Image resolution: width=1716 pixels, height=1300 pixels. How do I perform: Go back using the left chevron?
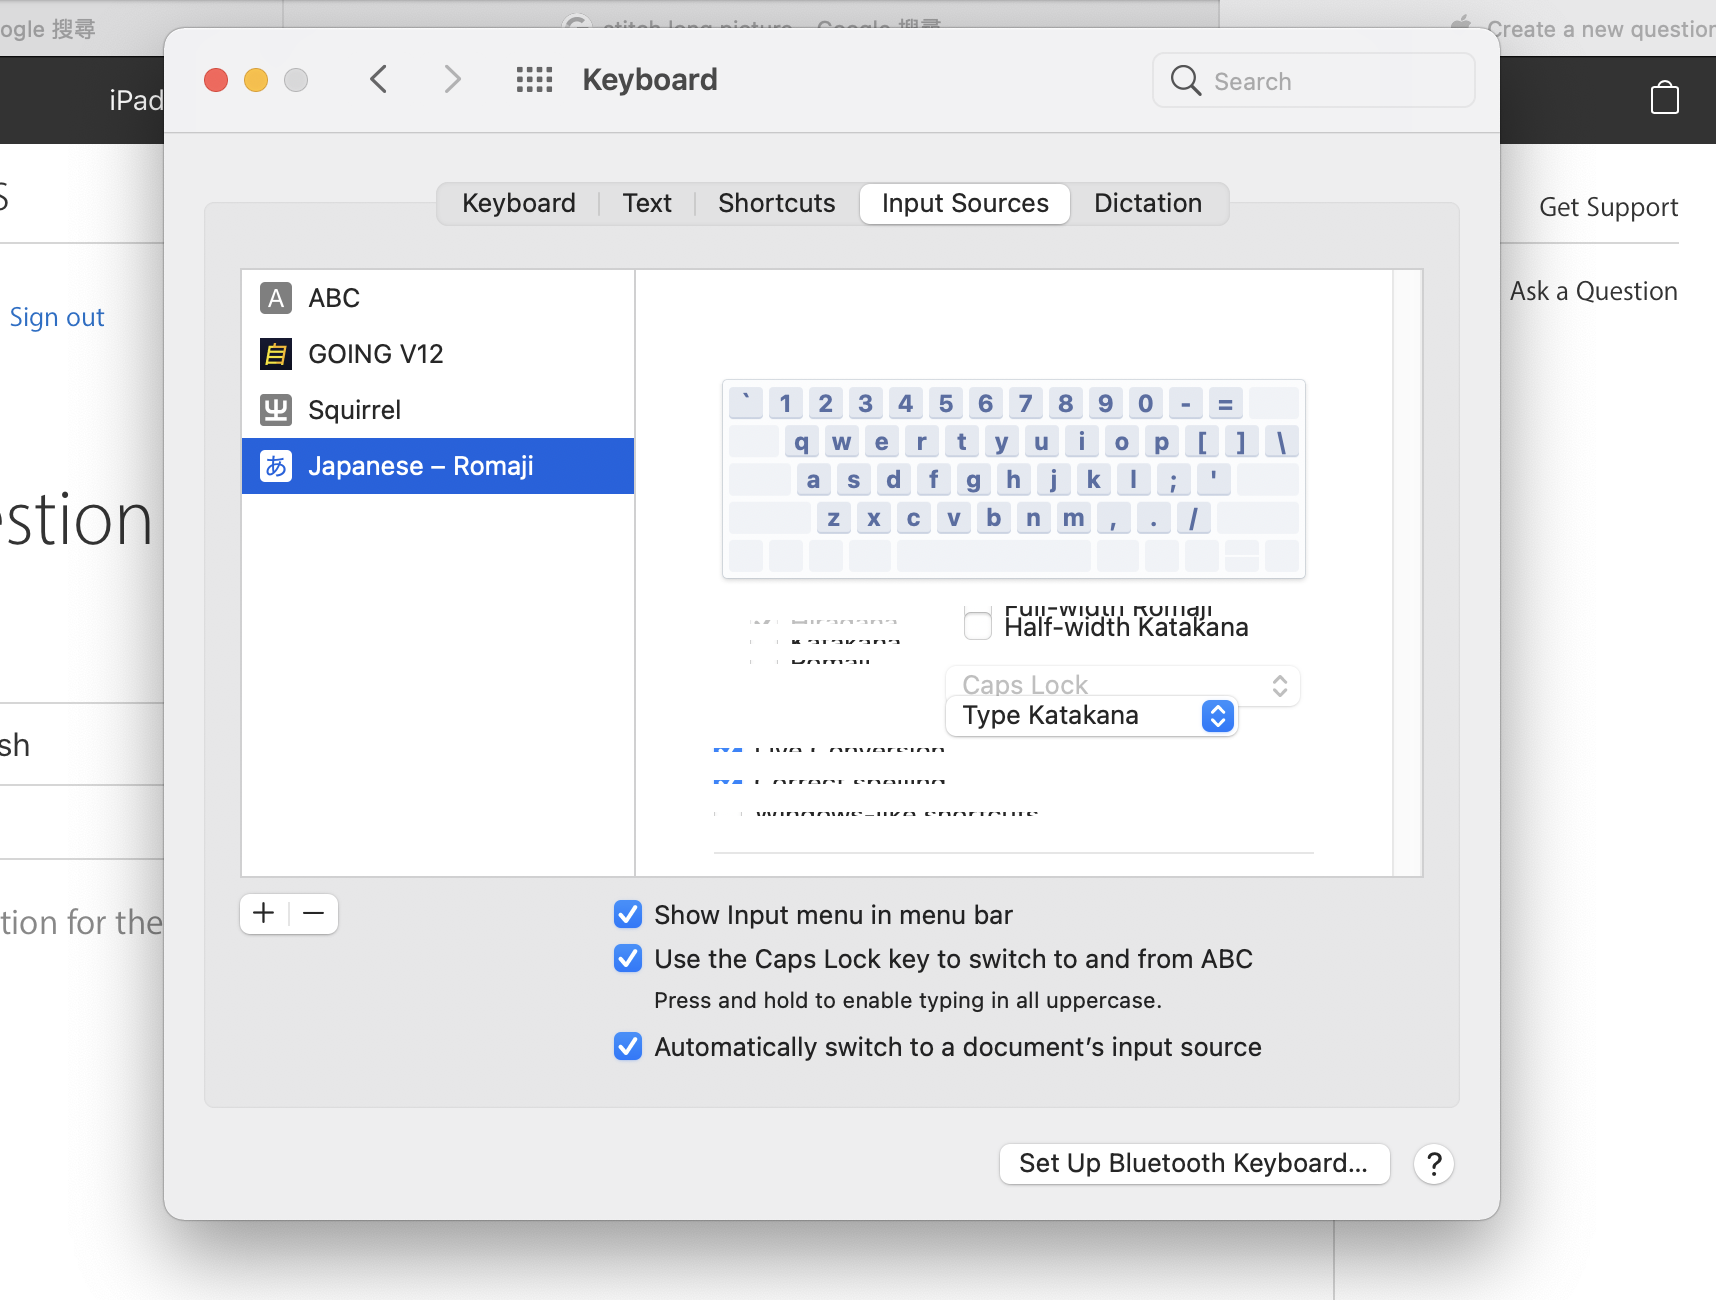[x=378, y=80]
